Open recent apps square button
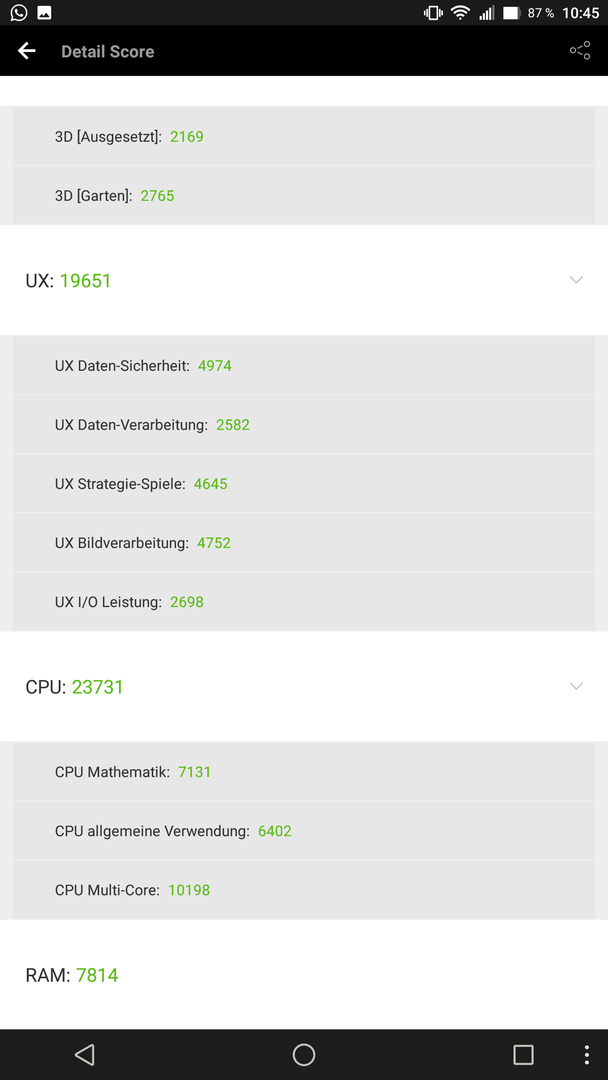The height and width of the screenshot is (1080, 608). (523, 1055)
